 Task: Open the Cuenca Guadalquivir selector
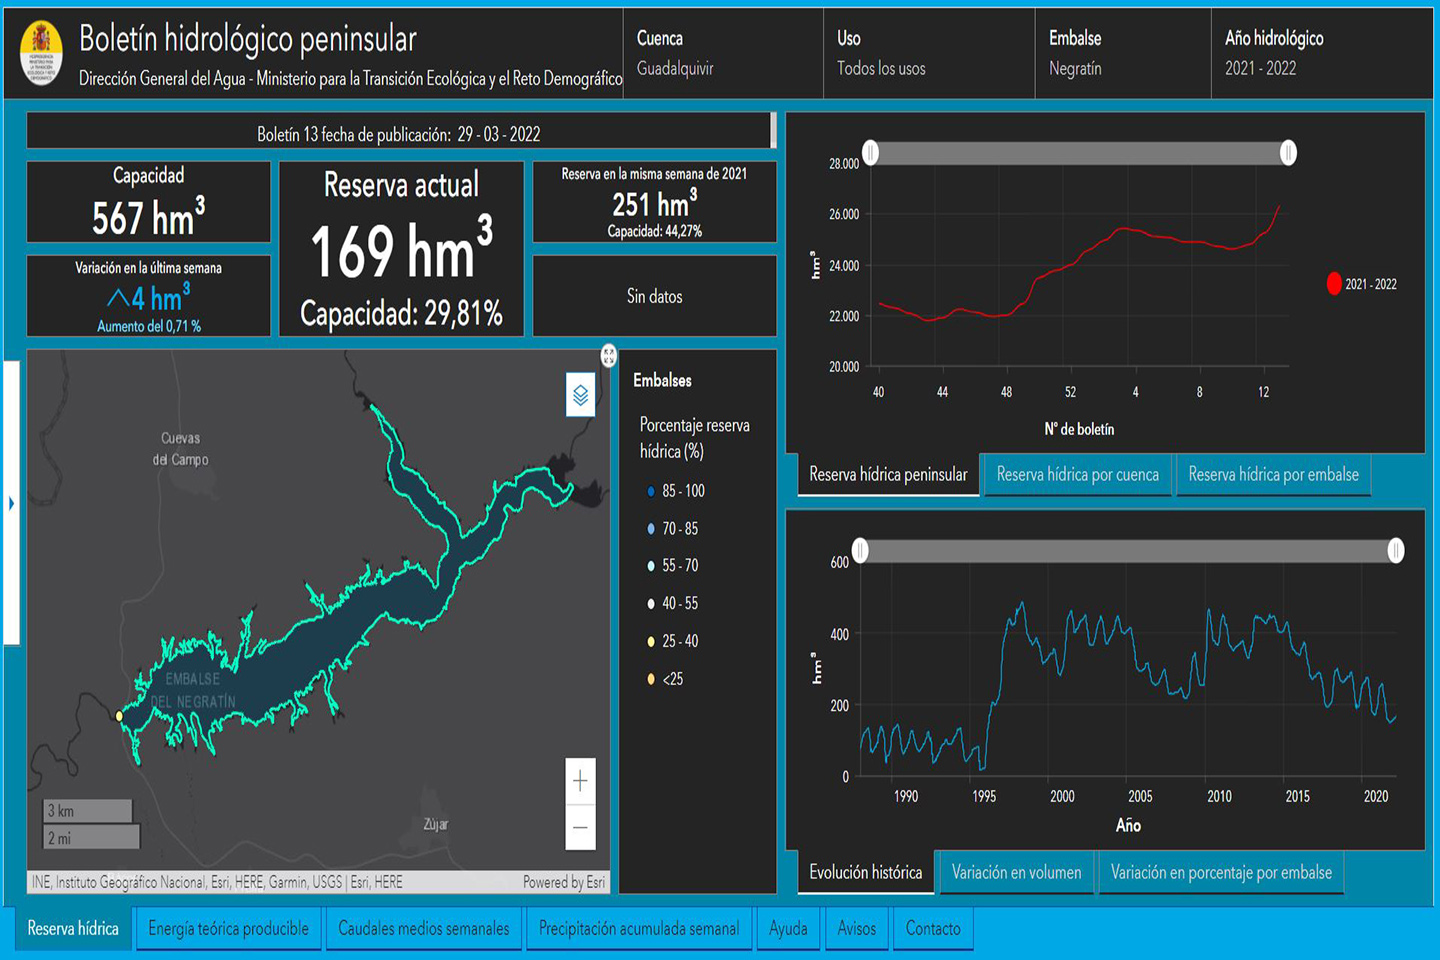pos(722,54)
